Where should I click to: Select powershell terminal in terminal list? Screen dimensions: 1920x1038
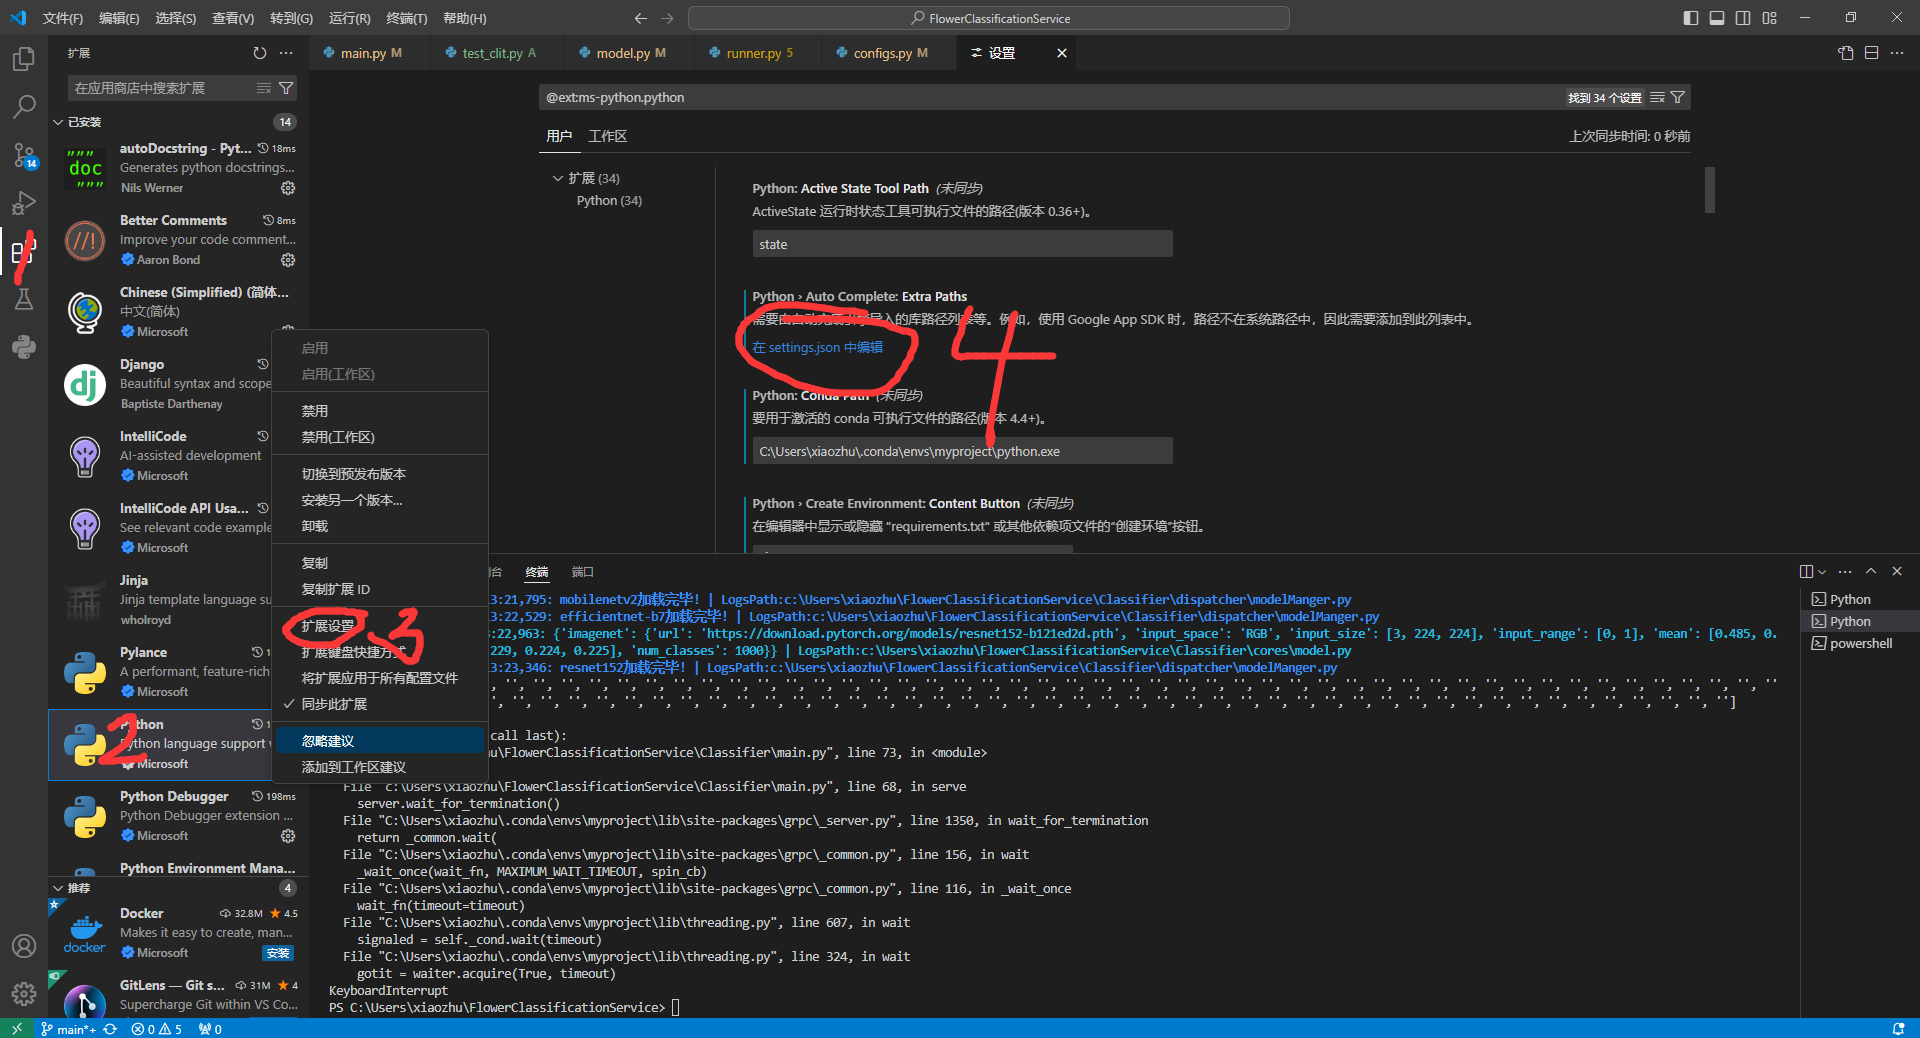coord(1858,643)
